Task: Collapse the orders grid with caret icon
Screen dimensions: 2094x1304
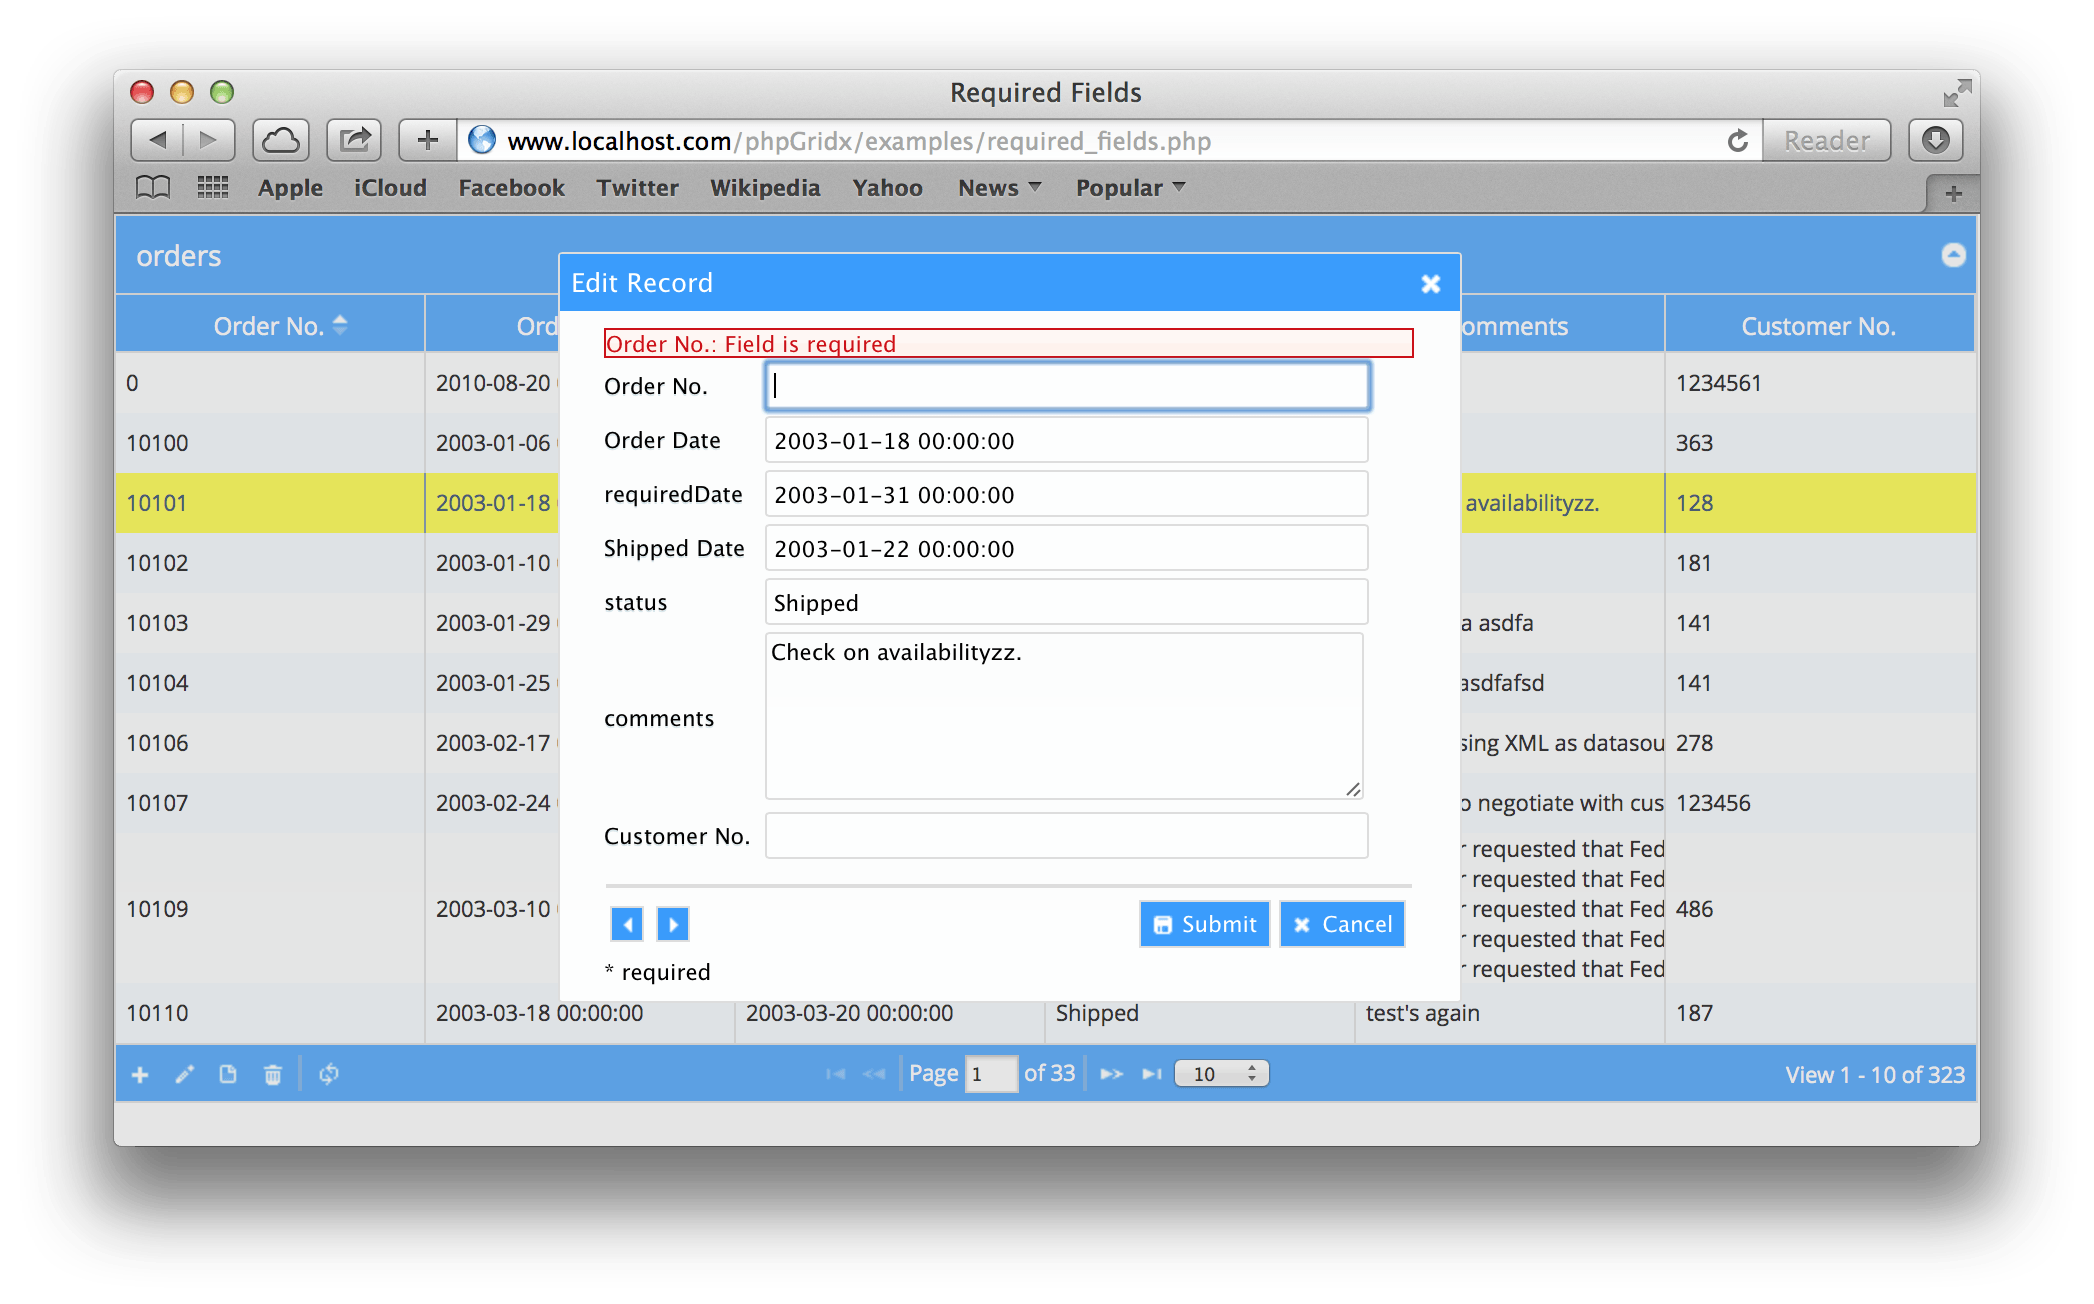Action: tap(1953, 255)
